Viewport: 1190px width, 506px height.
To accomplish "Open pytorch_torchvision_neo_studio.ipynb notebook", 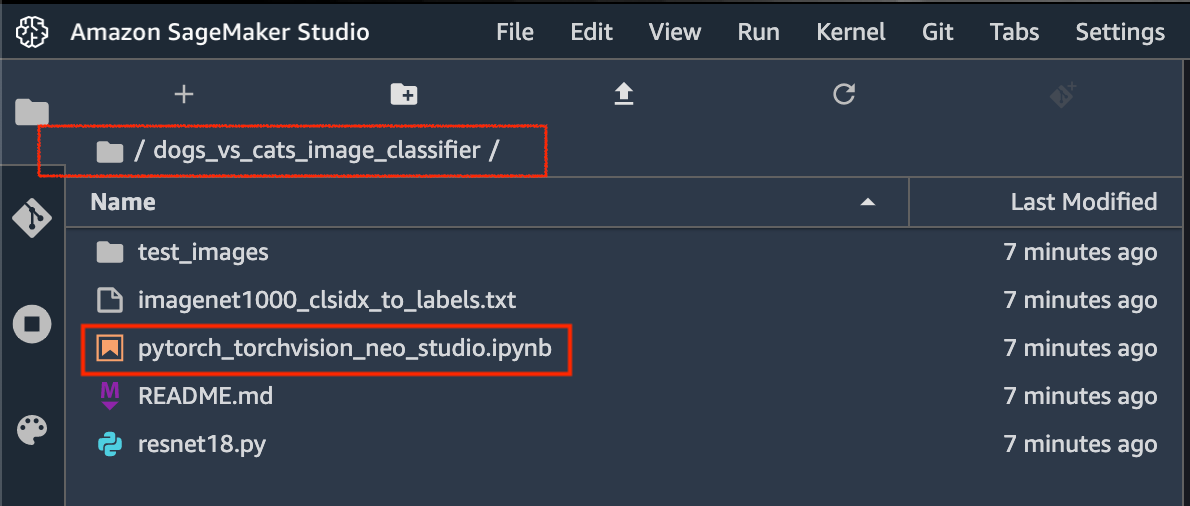I will click(x=345, y=348).
